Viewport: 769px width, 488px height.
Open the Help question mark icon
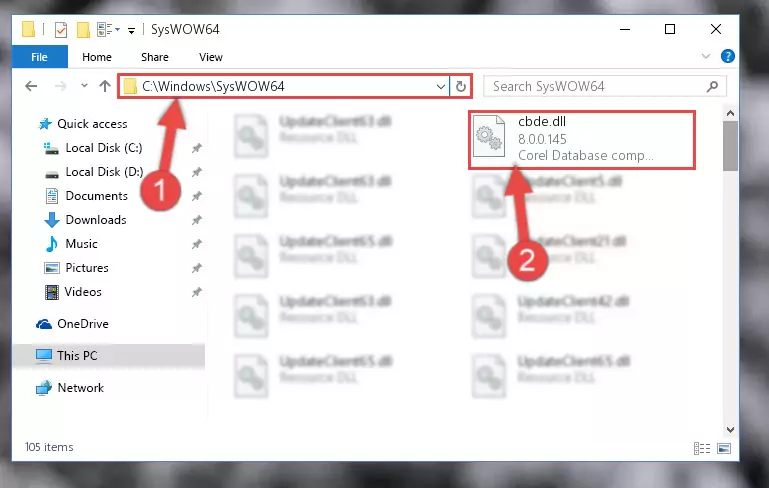tap(727, 56)
